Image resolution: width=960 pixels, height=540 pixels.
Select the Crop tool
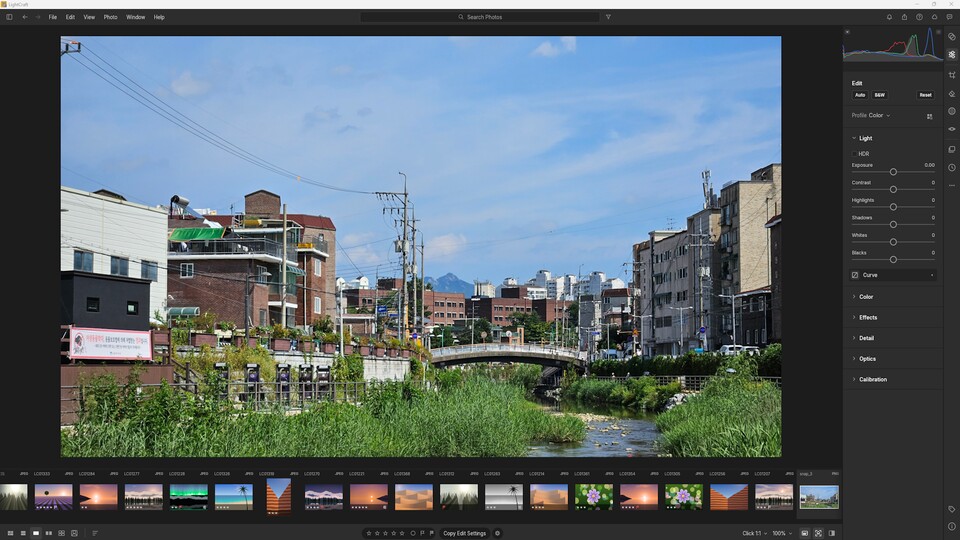[x=951, y=75]
